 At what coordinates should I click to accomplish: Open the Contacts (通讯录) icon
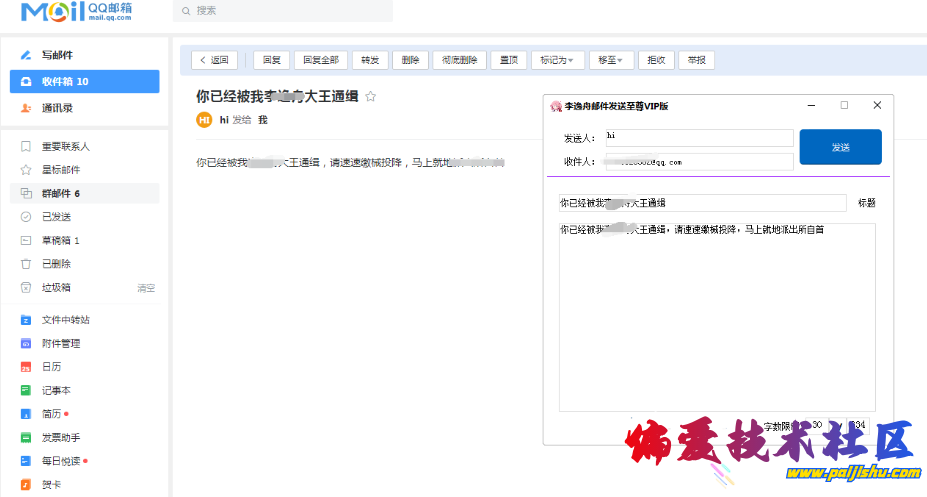pos(26,108)
